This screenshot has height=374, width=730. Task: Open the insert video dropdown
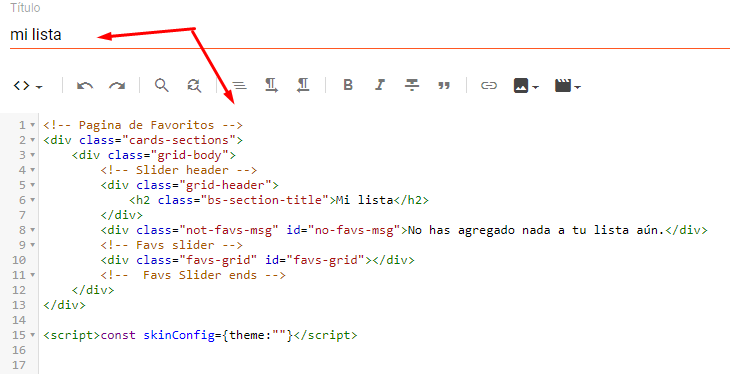click(568, 86)
